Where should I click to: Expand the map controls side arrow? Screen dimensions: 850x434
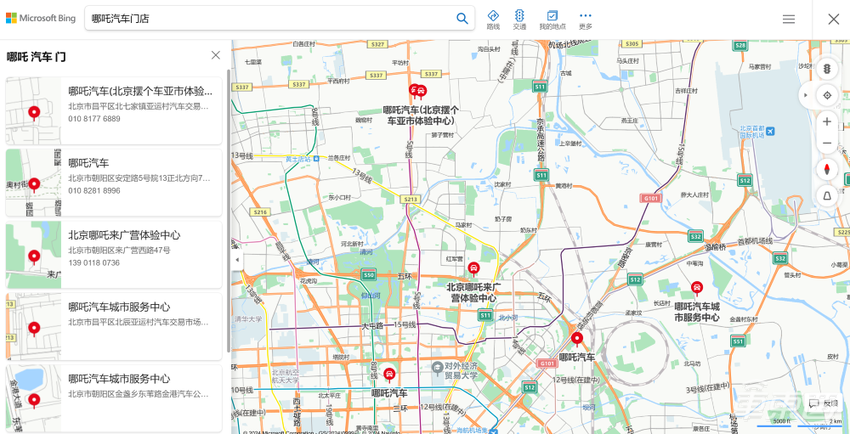805,95
